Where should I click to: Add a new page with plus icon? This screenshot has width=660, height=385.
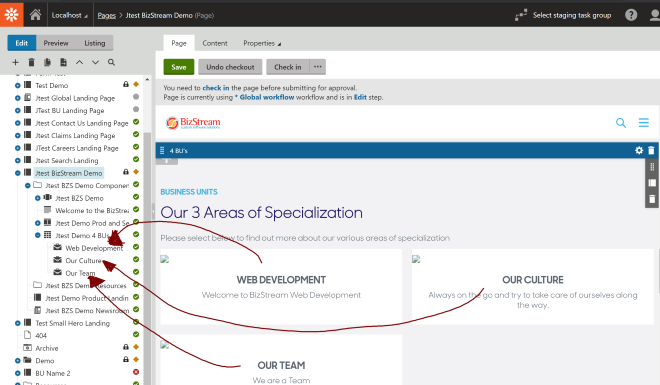pos(16,62)
